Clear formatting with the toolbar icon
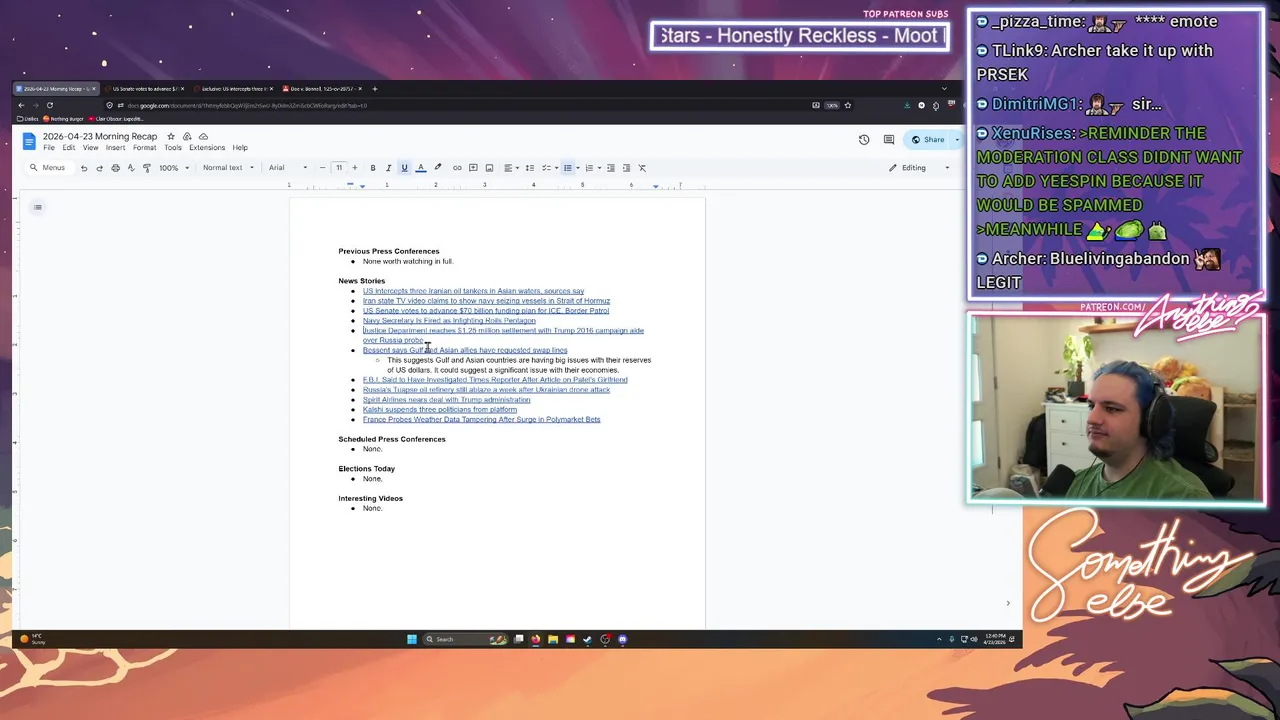1280x720 pixels. click(x=642, y=168)
